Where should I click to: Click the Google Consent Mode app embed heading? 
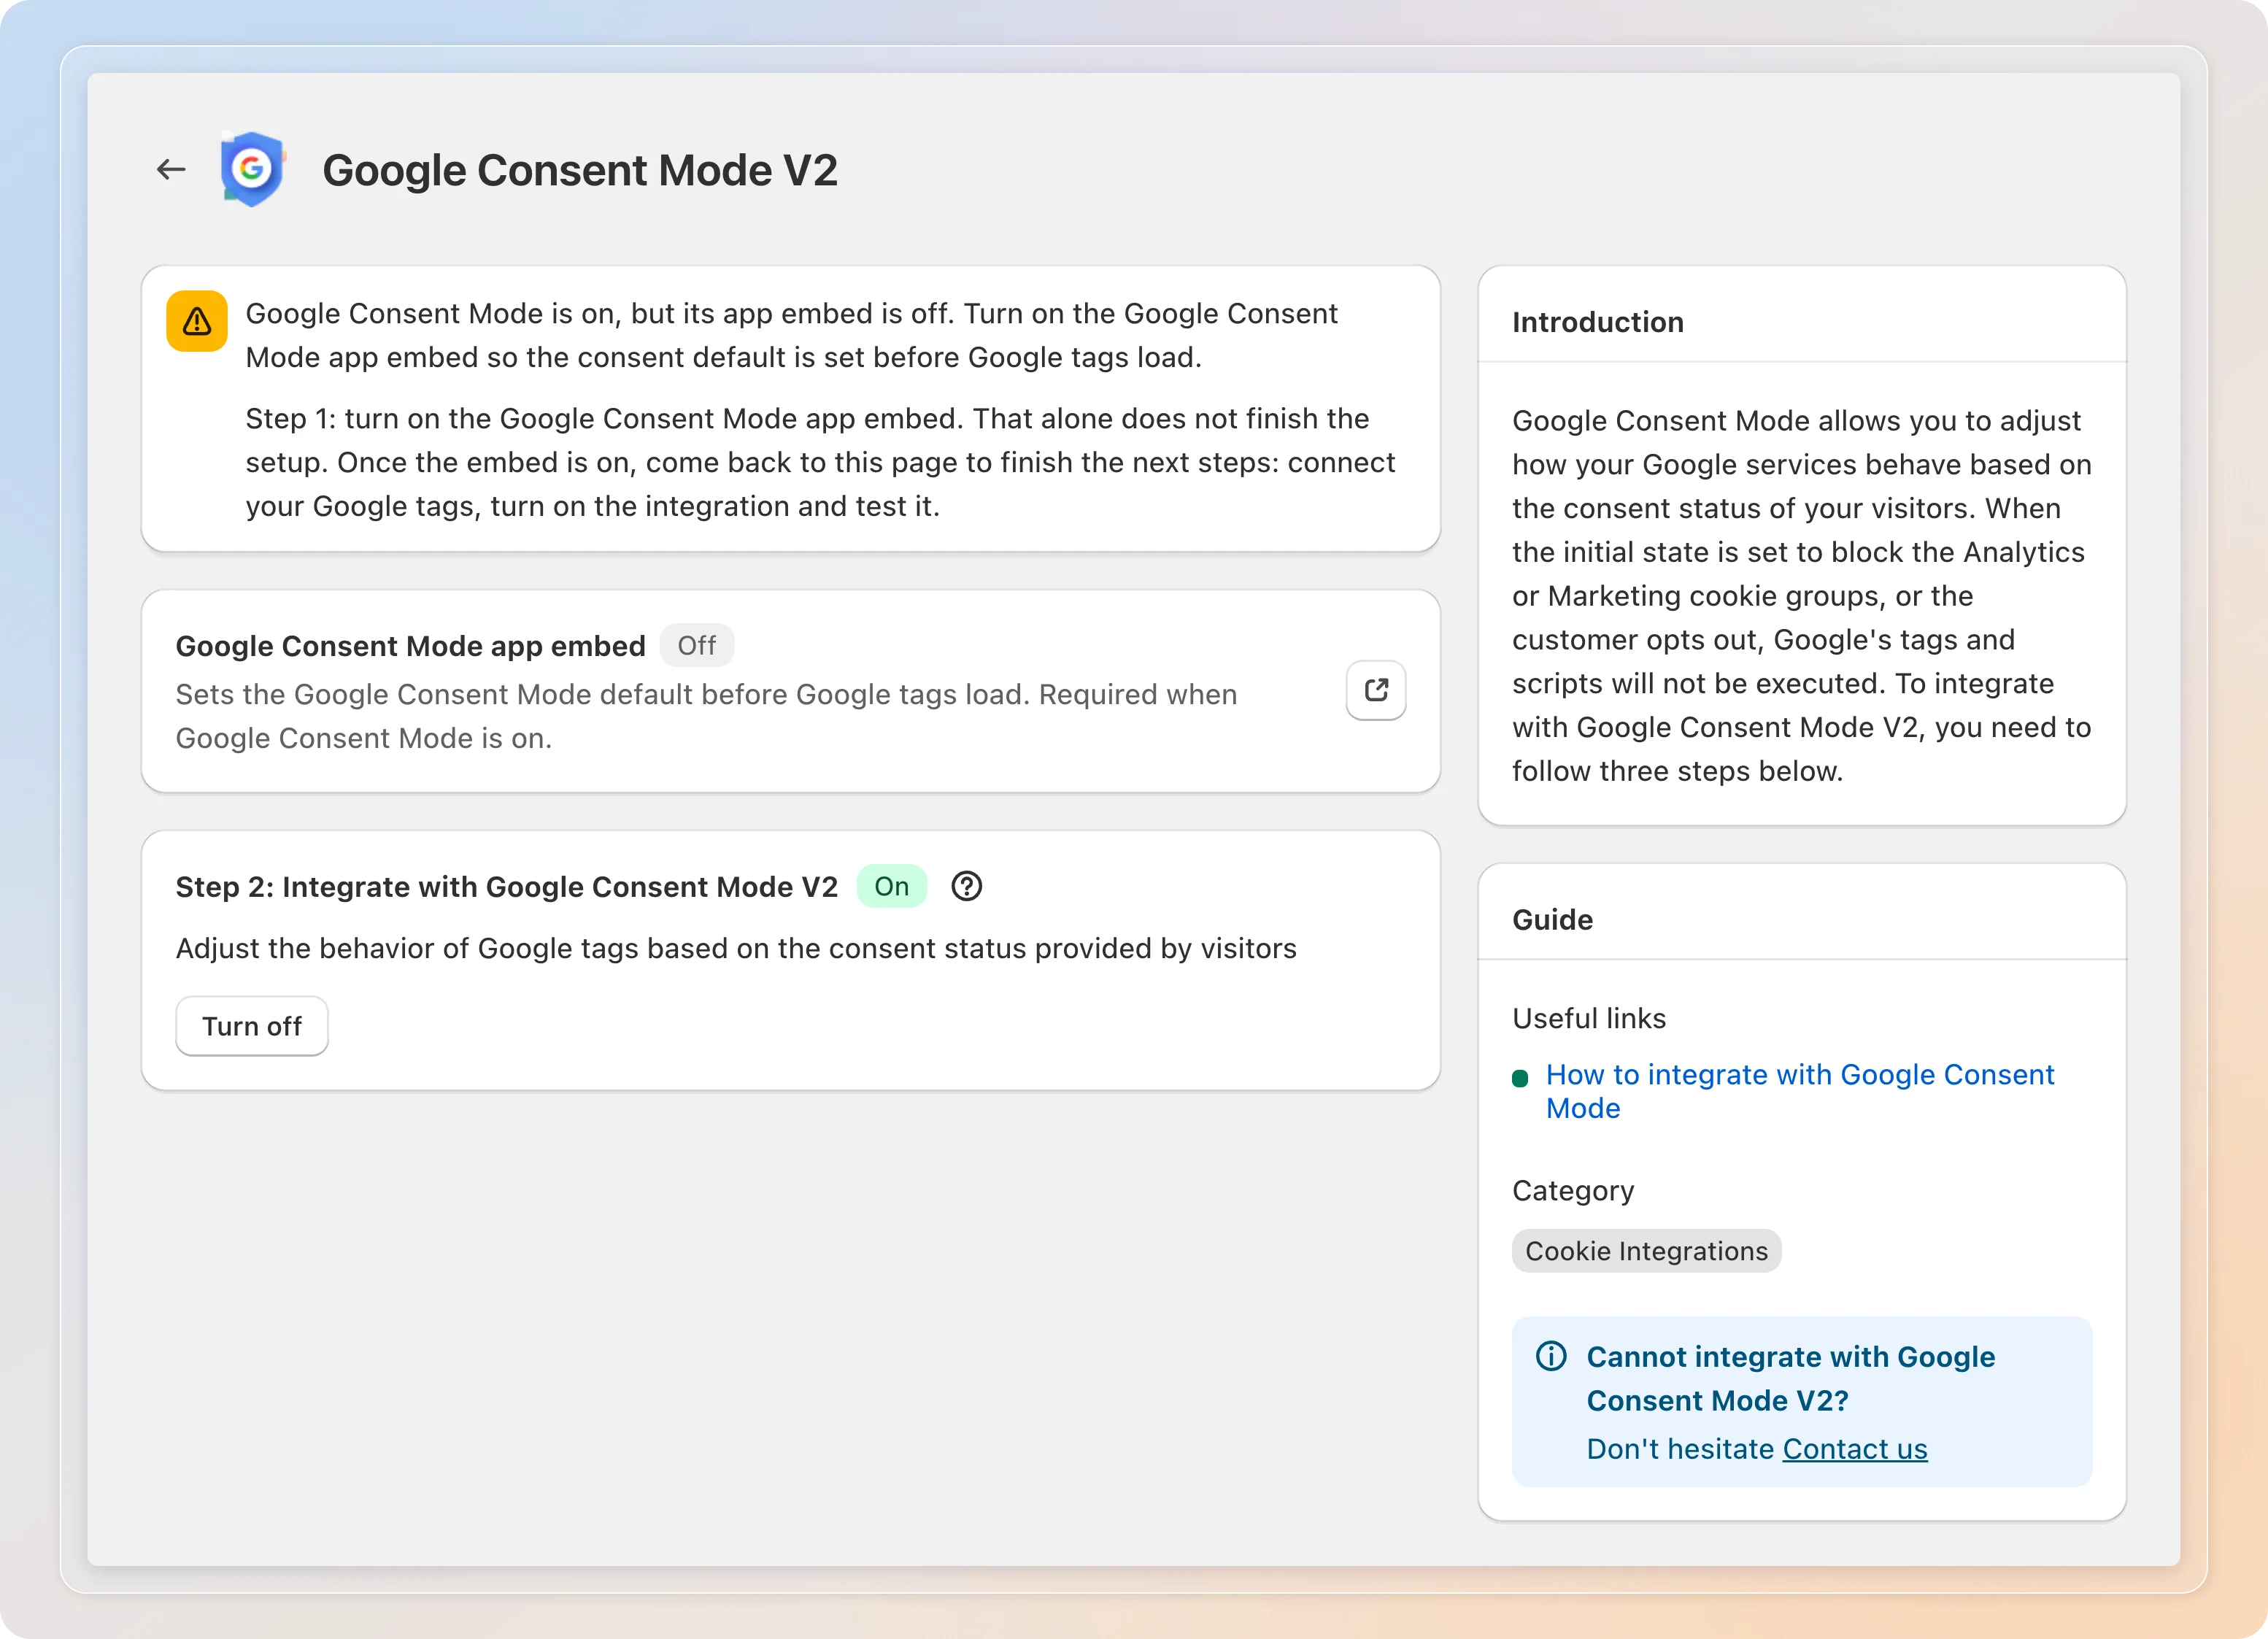411,646
